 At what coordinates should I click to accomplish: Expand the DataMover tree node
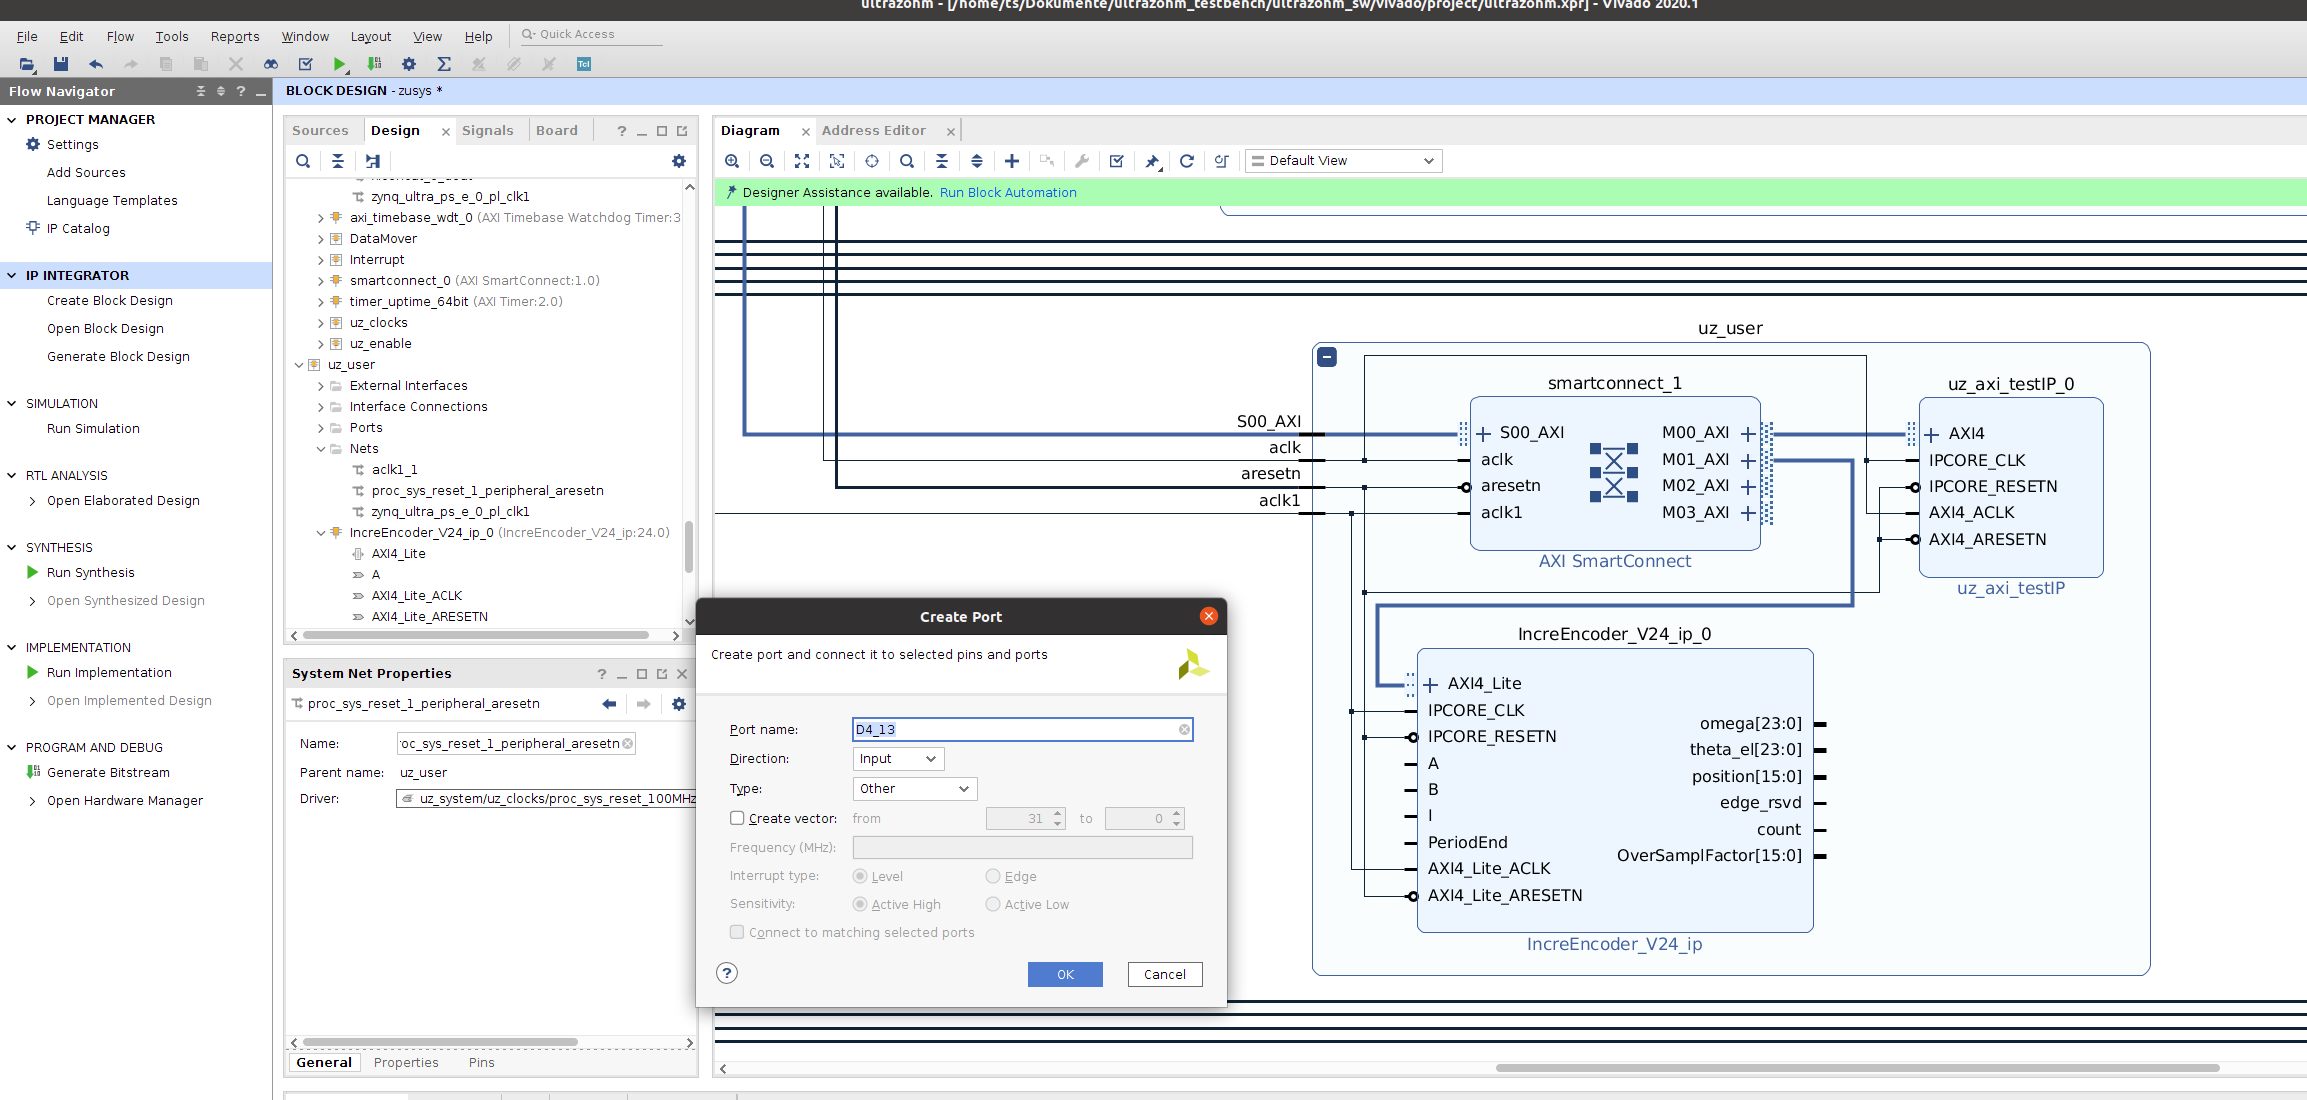[320, 239]
